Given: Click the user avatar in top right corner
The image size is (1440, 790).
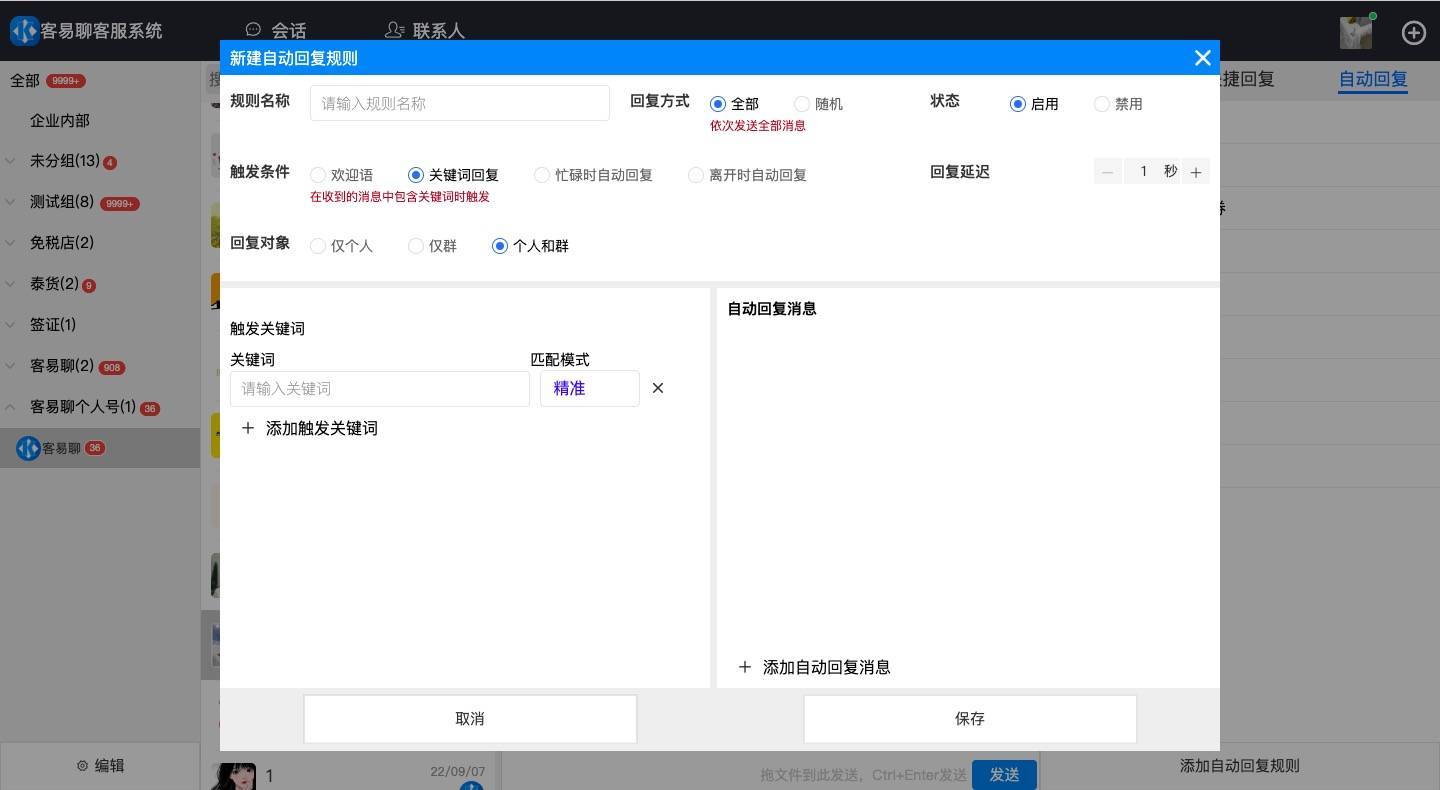Looking at the screenshot, I should pyautogui.click(x=1355, y=32).
